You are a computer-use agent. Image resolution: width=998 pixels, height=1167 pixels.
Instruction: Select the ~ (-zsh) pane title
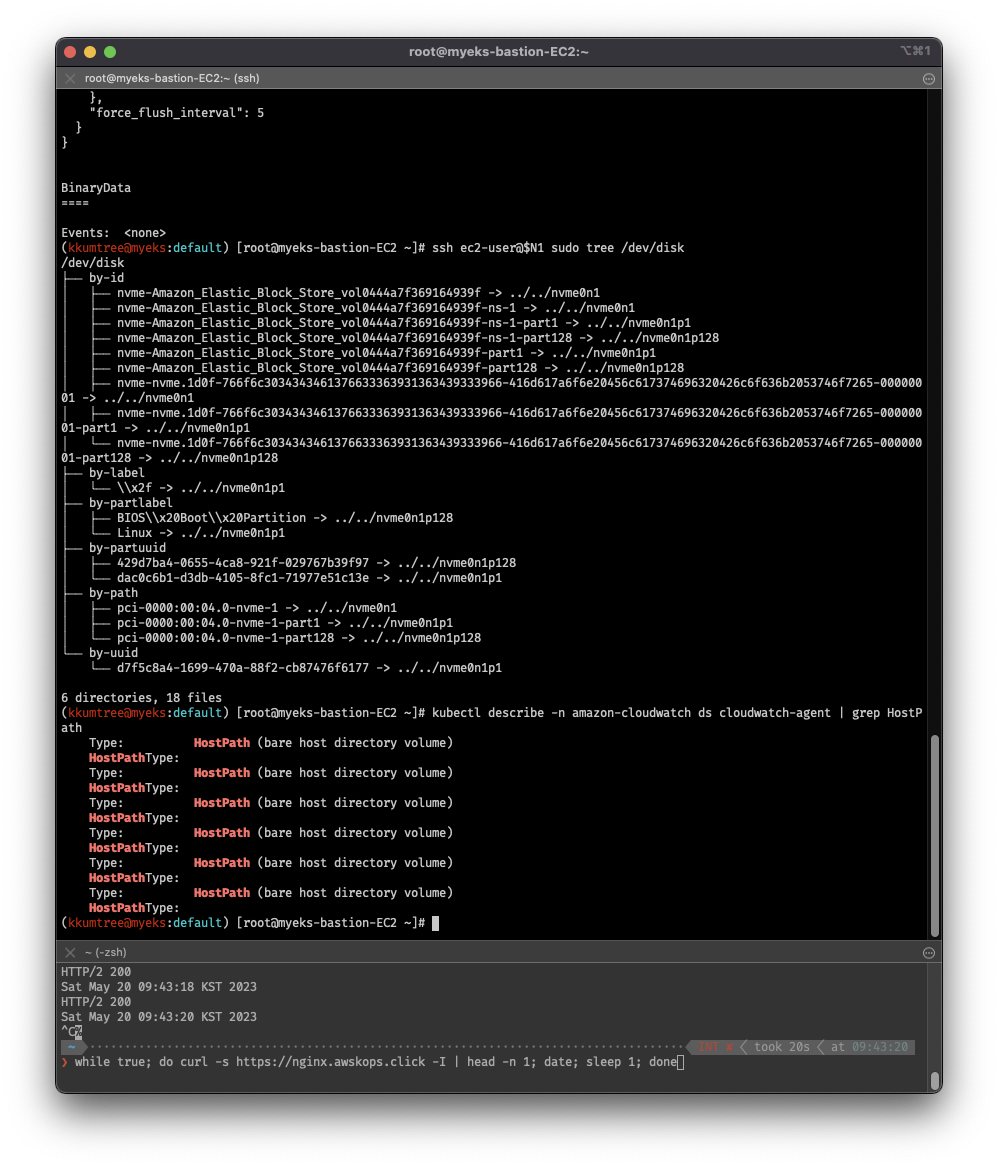(106, 952)
